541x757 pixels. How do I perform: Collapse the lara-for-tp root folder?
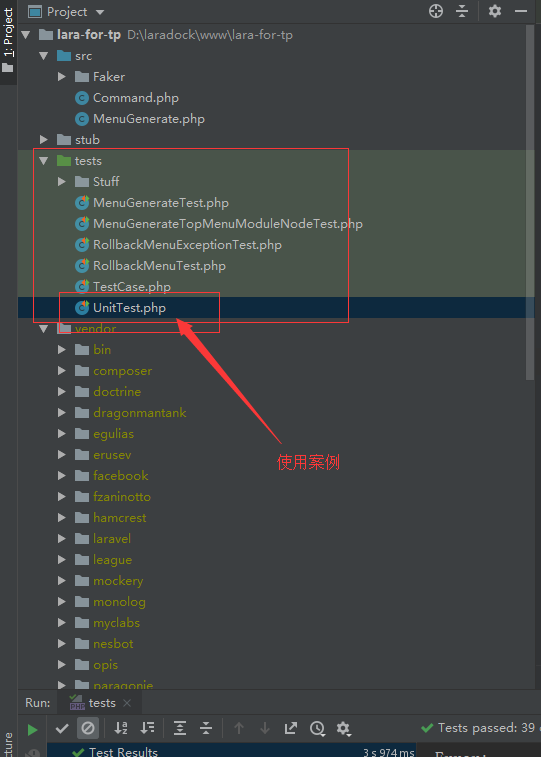coord(26,35)
